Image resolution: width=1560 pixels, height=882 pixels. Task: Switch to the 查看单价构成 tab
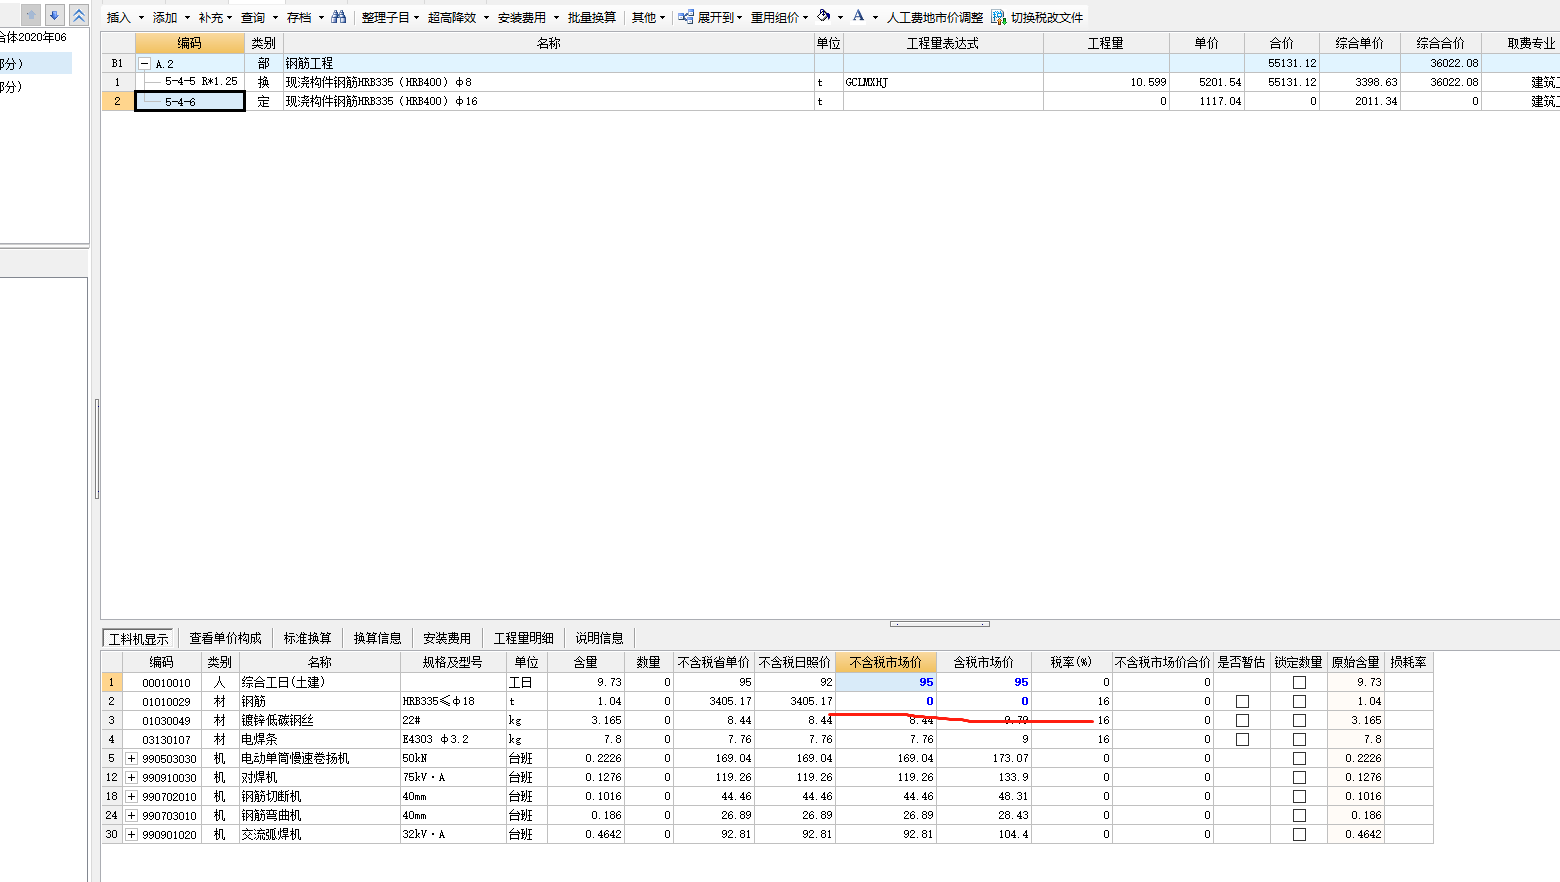pos(225,638)
